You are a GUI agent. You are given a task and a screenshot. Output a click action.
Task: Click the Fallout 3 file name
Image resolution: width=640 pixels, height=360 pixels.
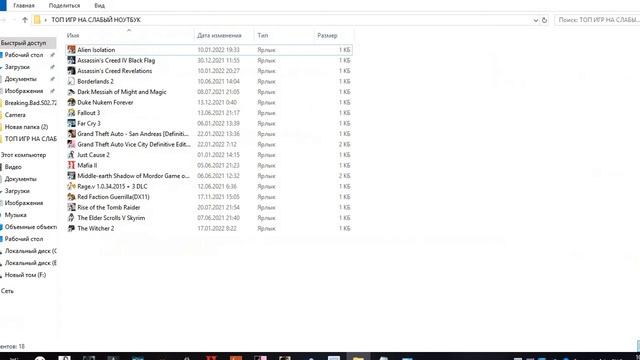click(89, 113)
